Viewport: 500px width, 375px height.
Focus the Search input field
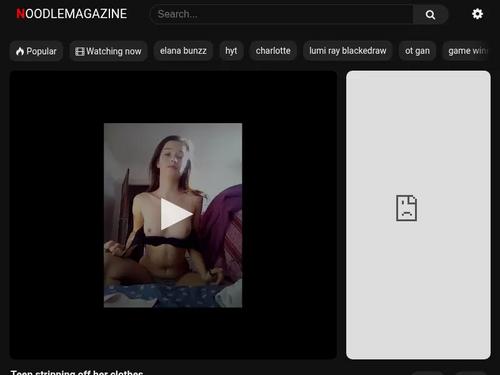(283, 14)
